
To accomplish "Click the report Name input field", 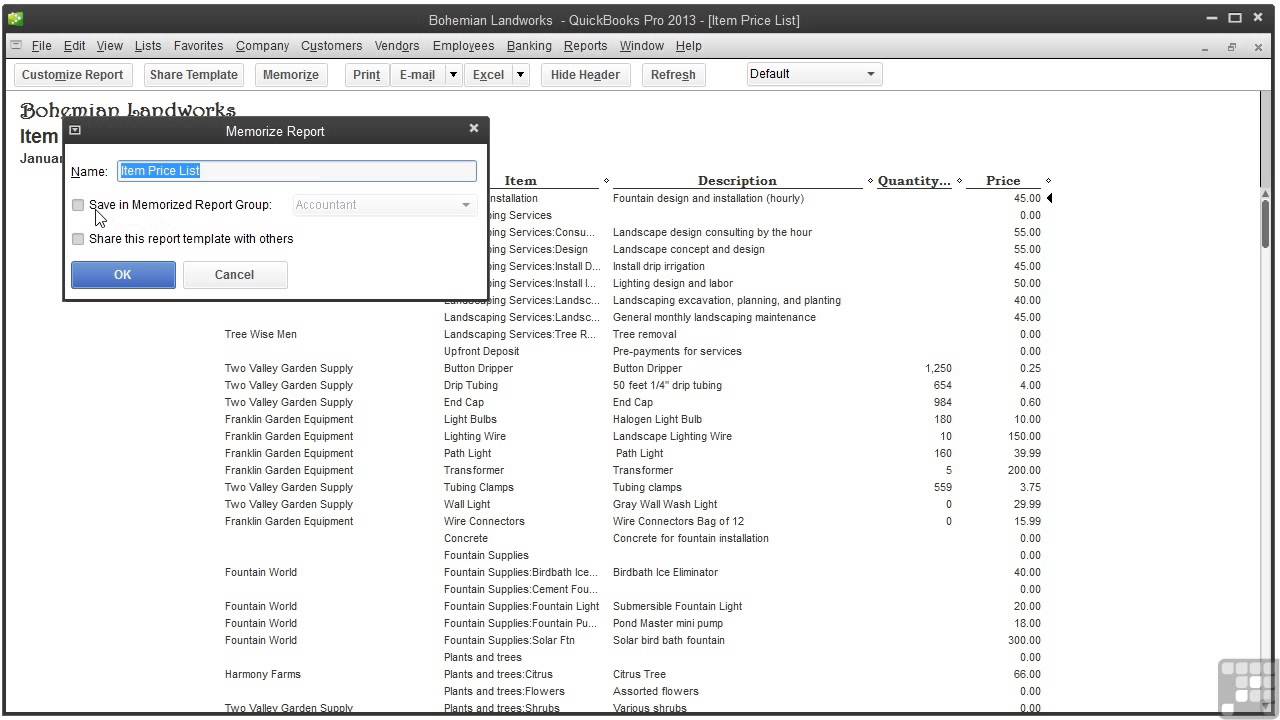I will (297, 171).
